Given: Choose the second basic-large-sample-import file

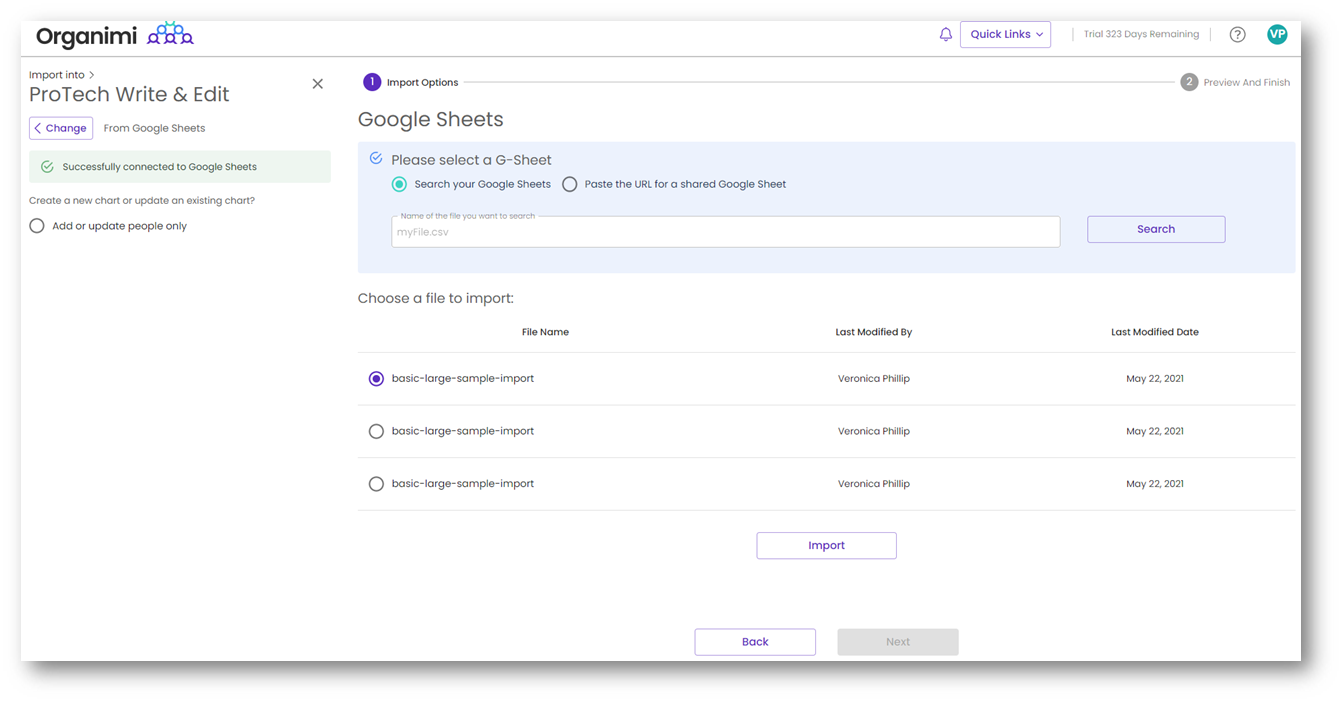Looking at the screenshot, I should point(376,431).
